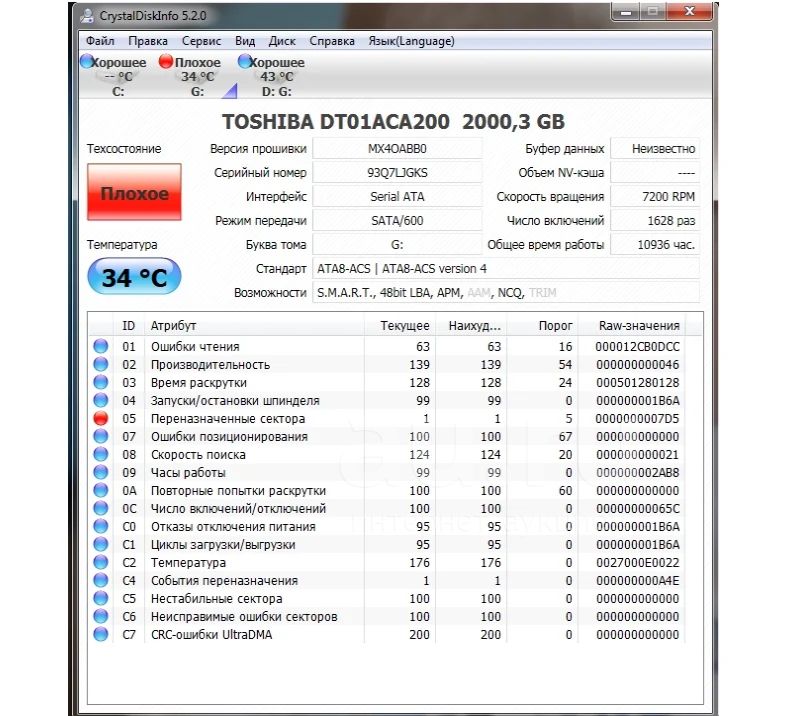Screen dimensions: 800x716
Task: Open the Правка menu
Action: coord(148,41)
